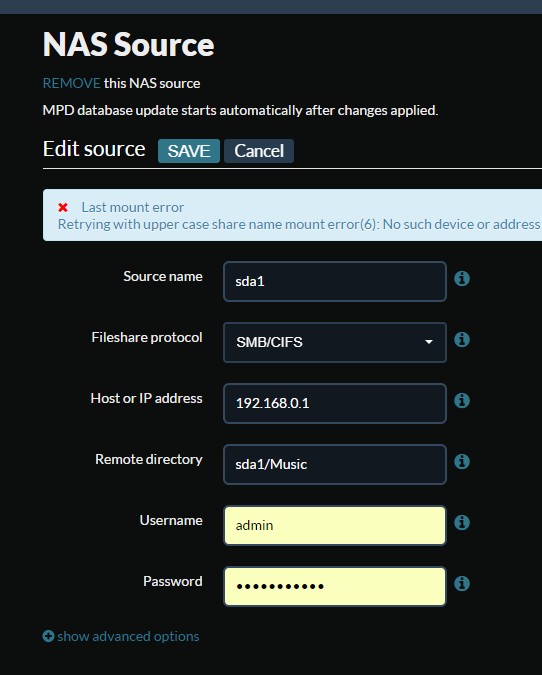This screenshot has width=542, height=675.
Task: Click the 'Remote directory' label
Action: (149, 459)
